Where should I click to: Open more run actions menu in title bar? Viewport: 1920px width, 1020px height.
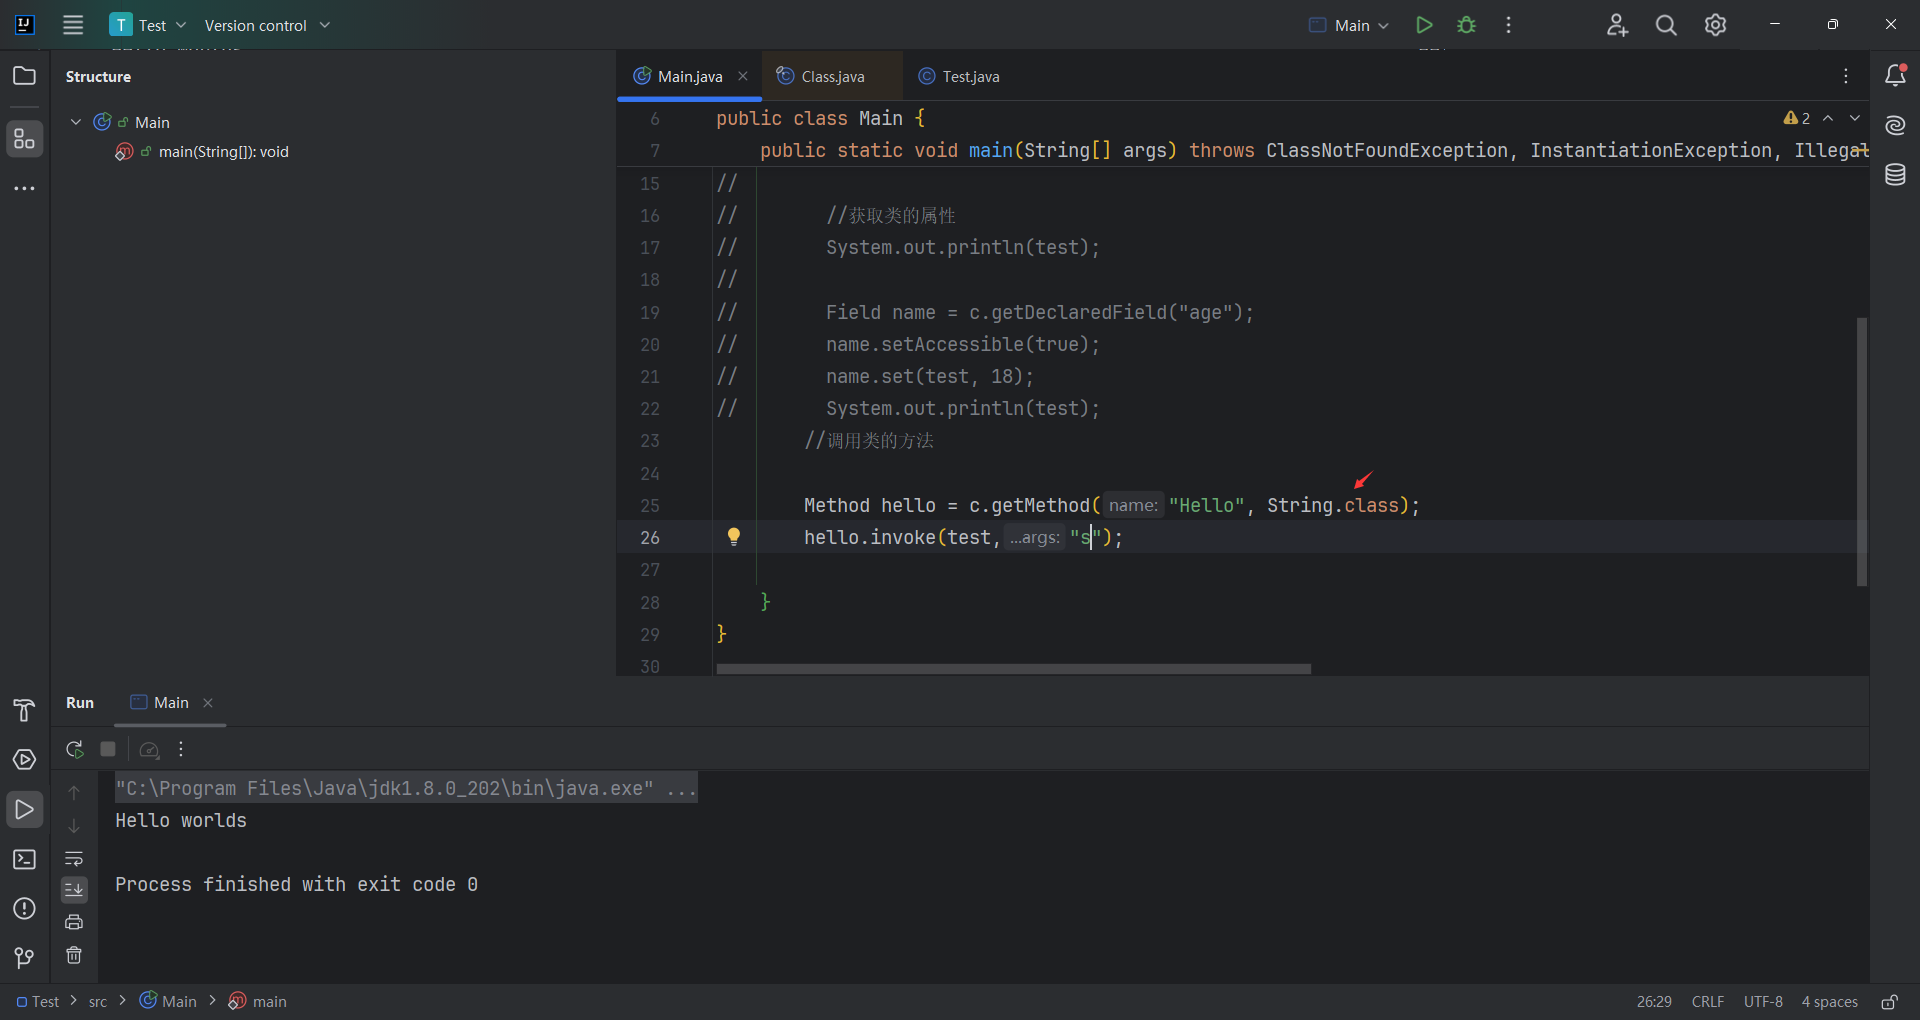[x=1508, y=25]
